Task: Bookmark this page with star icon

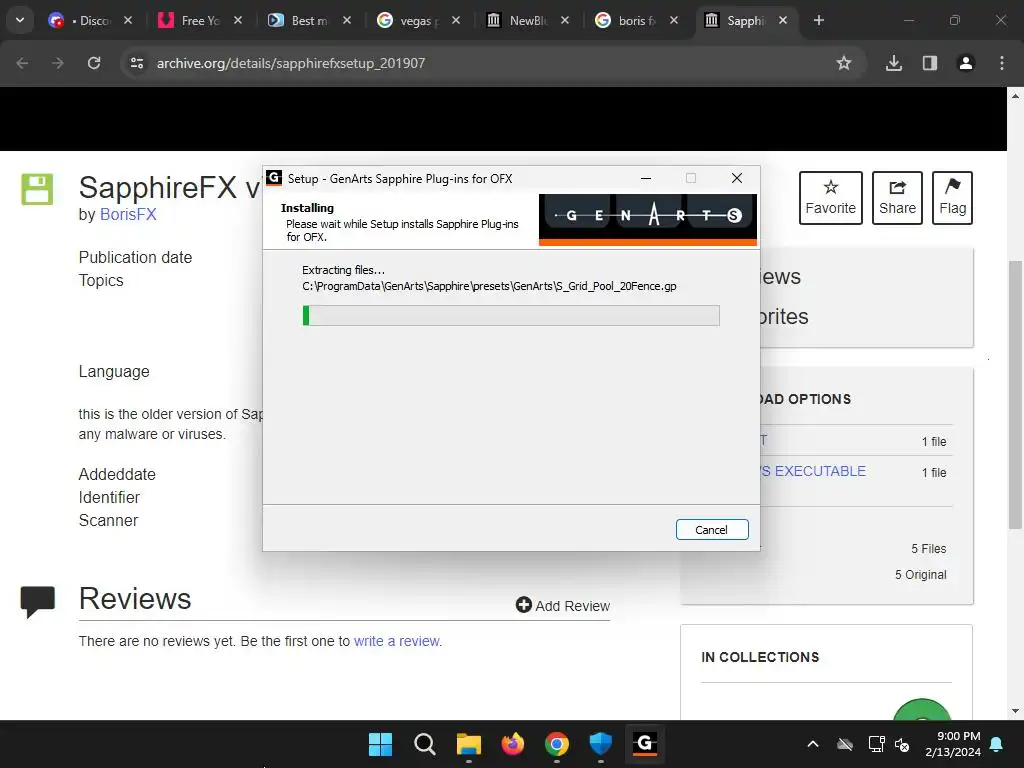Action: coord(844,63)
